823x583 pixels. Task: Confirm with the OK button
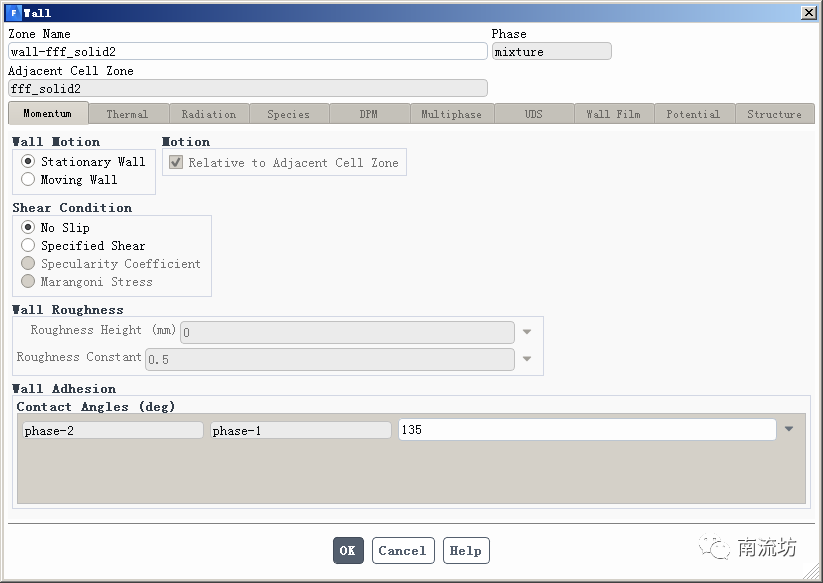348,550
